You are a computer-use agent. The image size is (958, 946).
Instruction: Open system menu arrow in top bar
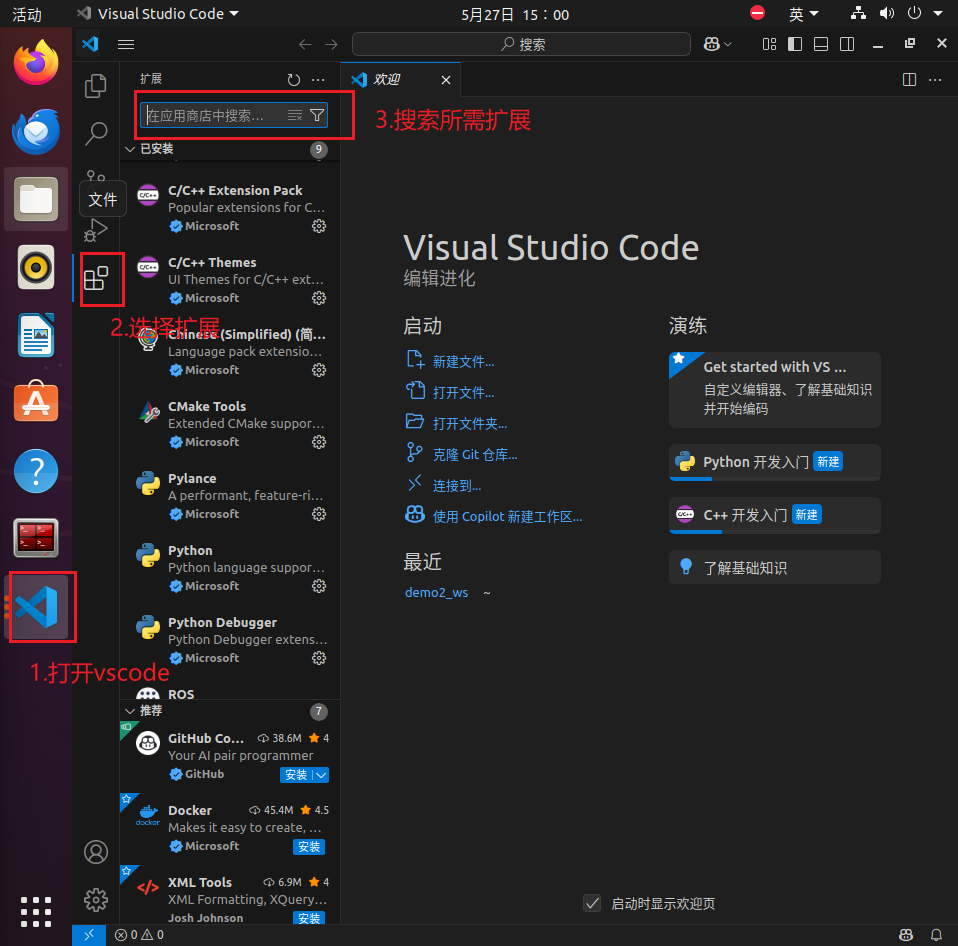pos(938,13)
